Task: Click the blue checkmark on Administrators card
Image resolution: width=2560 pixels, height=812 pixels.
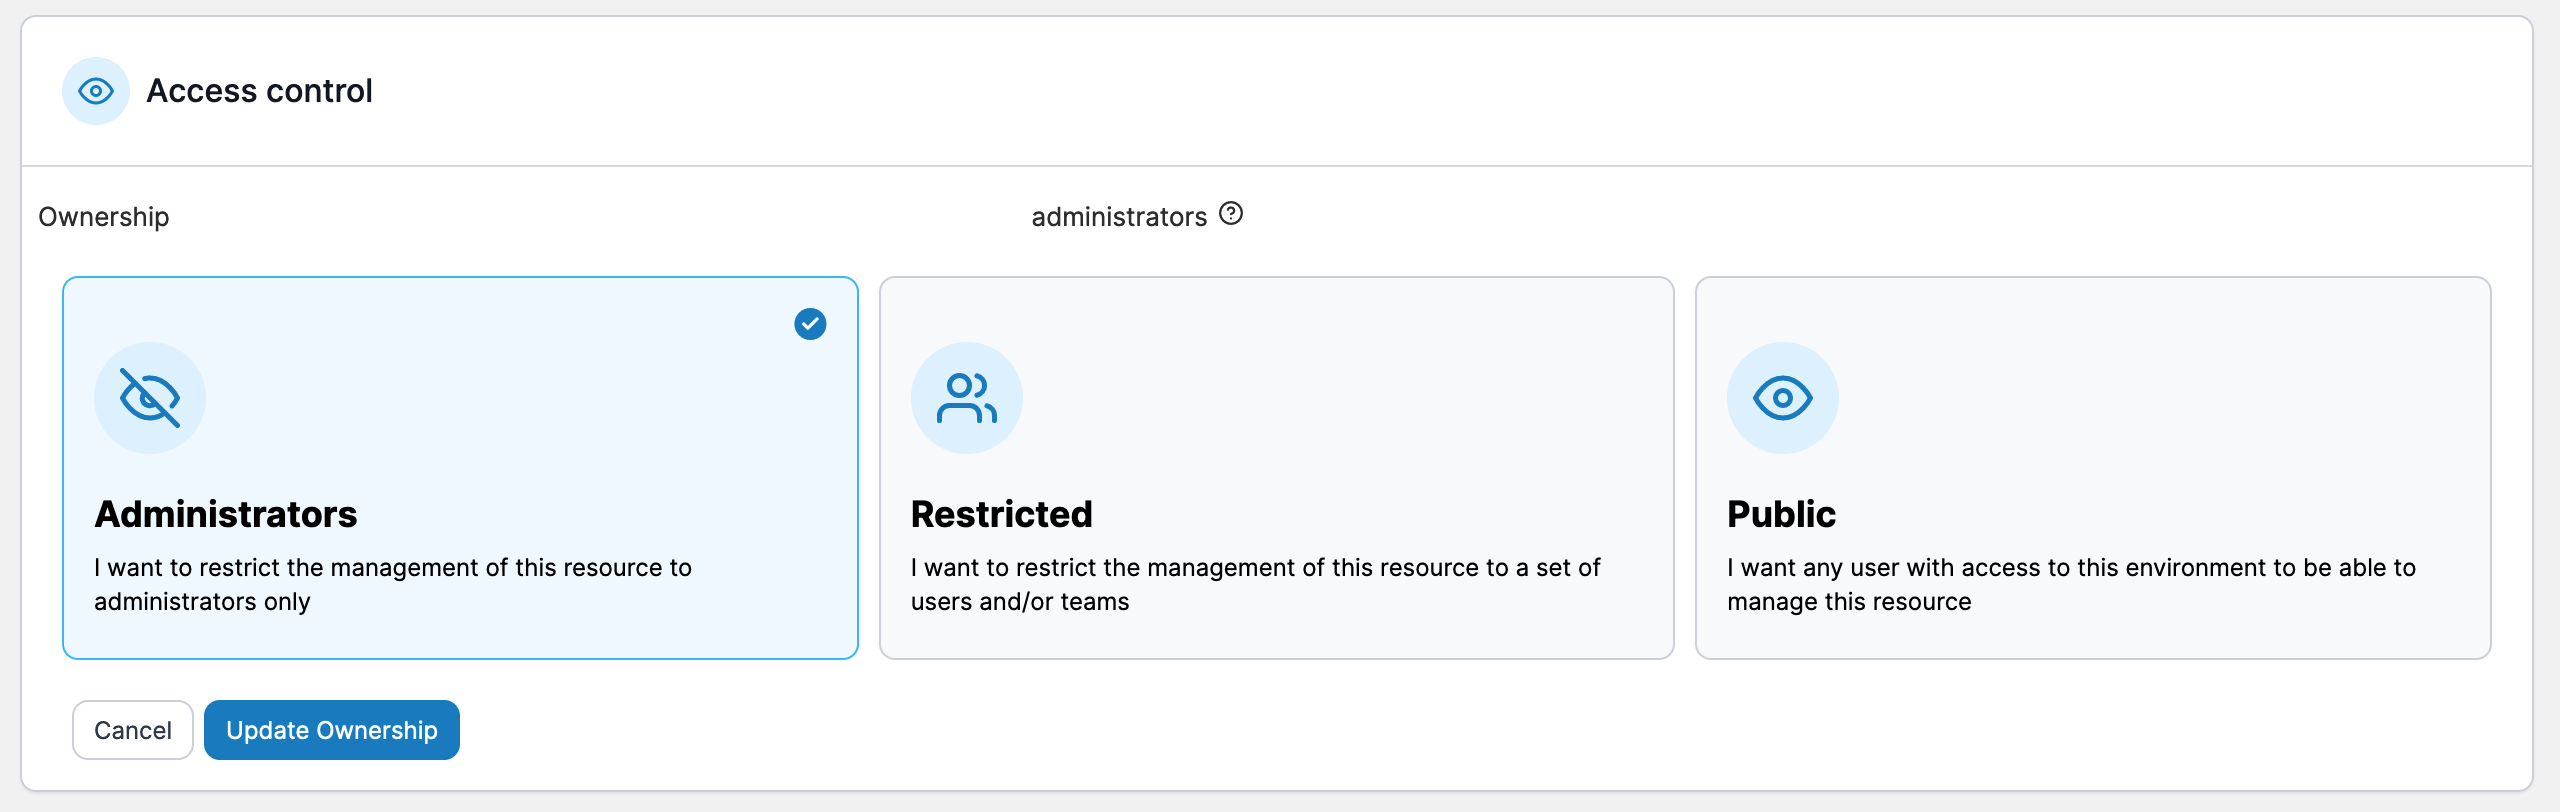Action: 810,324
